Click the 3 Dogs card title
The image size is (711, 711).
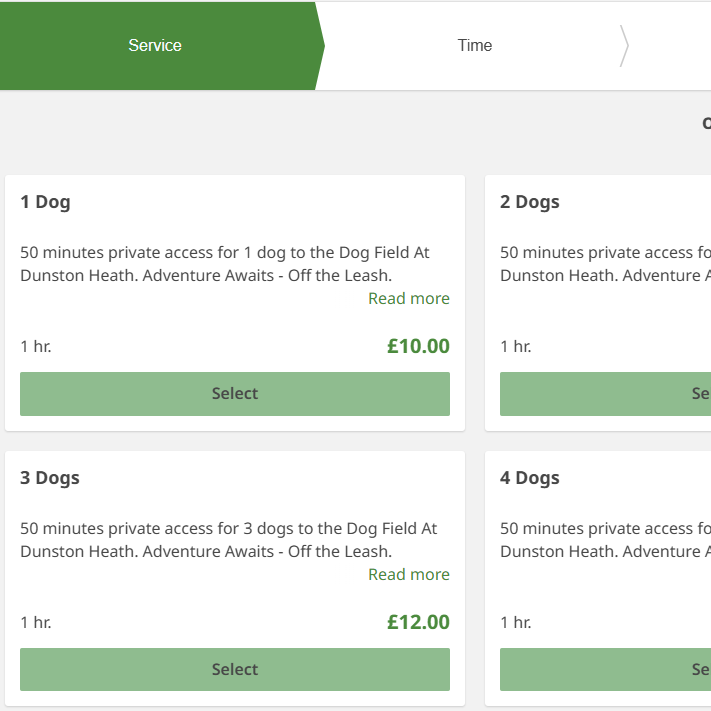click(x=50, y=478)
